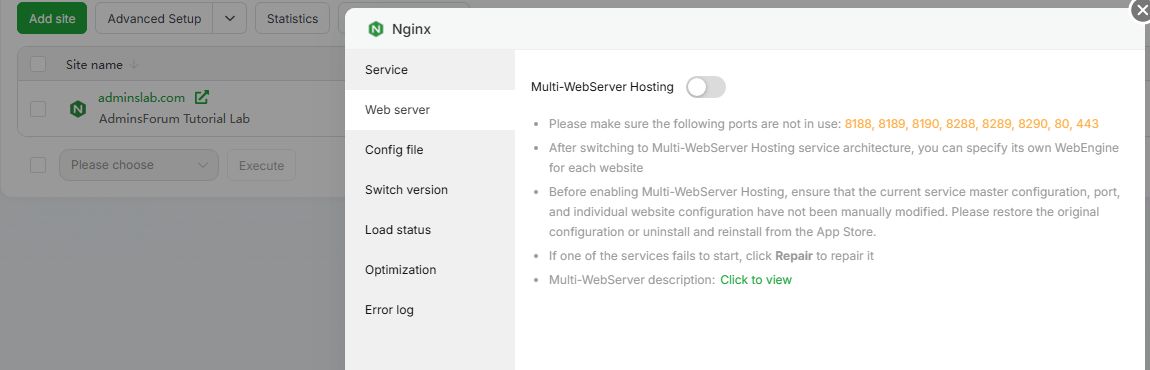The width and height of the screenshot is (1150, 370).
Task: Tick the select-all checkbox in table header
Action: point(38,65)
